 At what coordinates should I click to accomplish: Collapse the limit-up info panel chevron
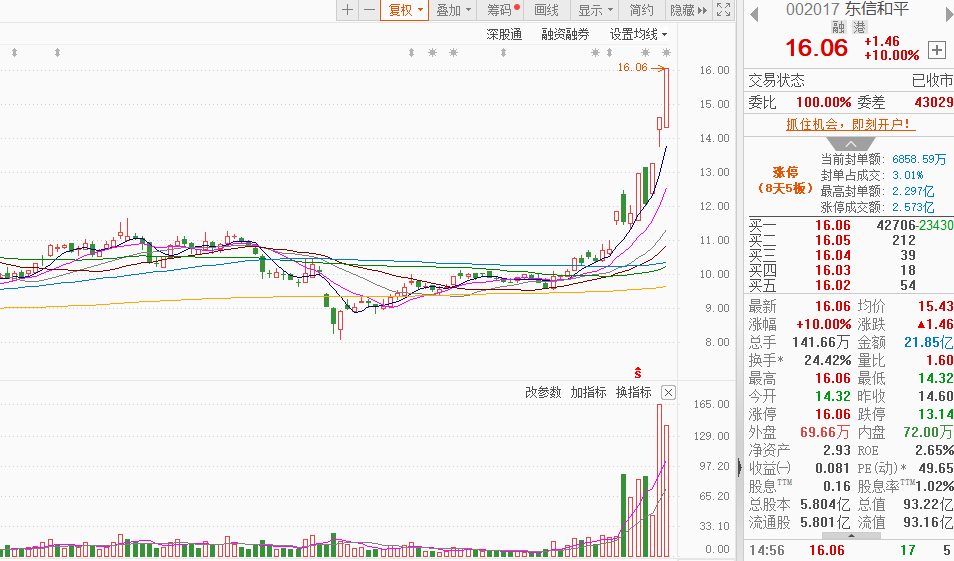pos(851,144)
